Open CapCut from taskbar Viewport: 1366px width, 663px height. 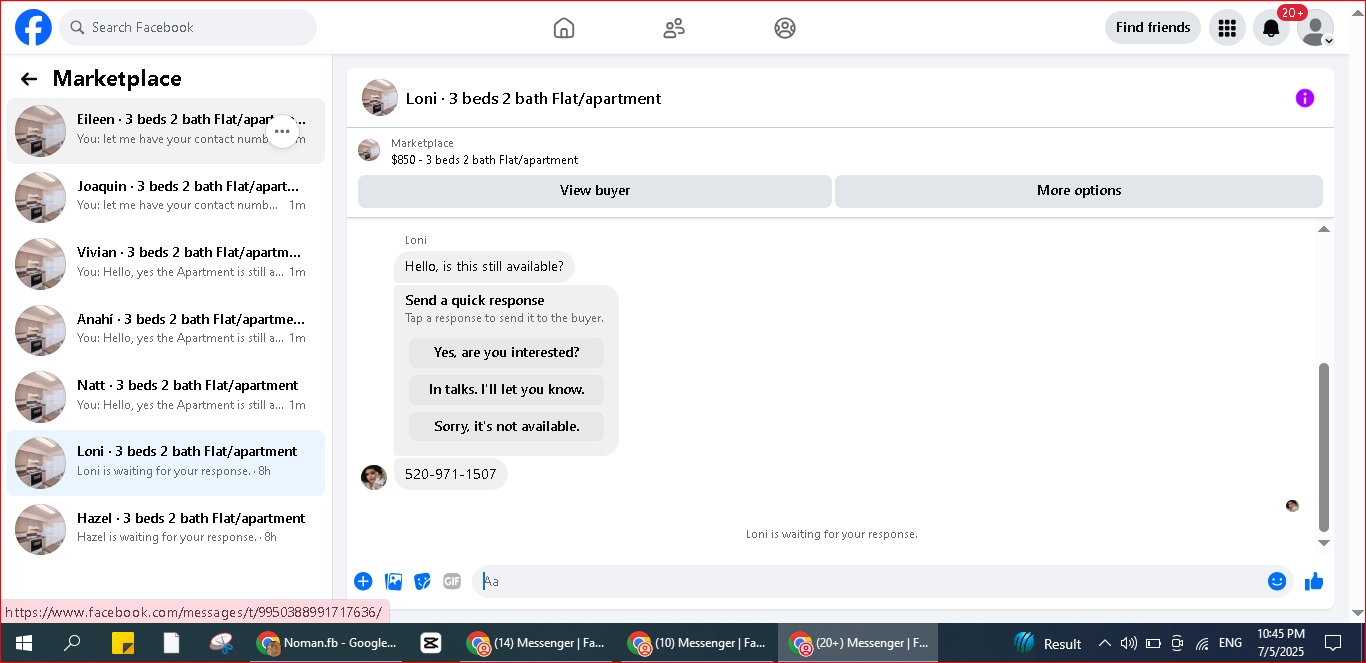(431, 643)
